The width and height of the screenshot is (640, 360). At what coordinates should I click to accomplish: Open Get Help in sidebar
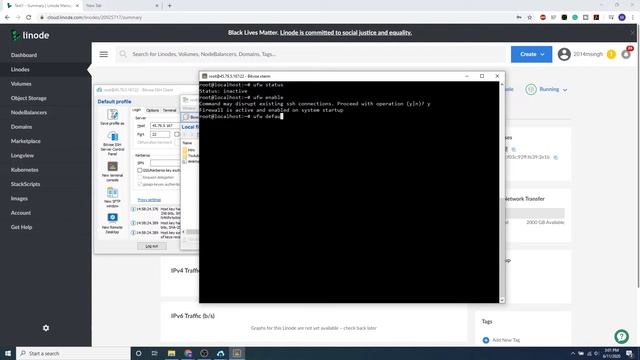[21, 227]
